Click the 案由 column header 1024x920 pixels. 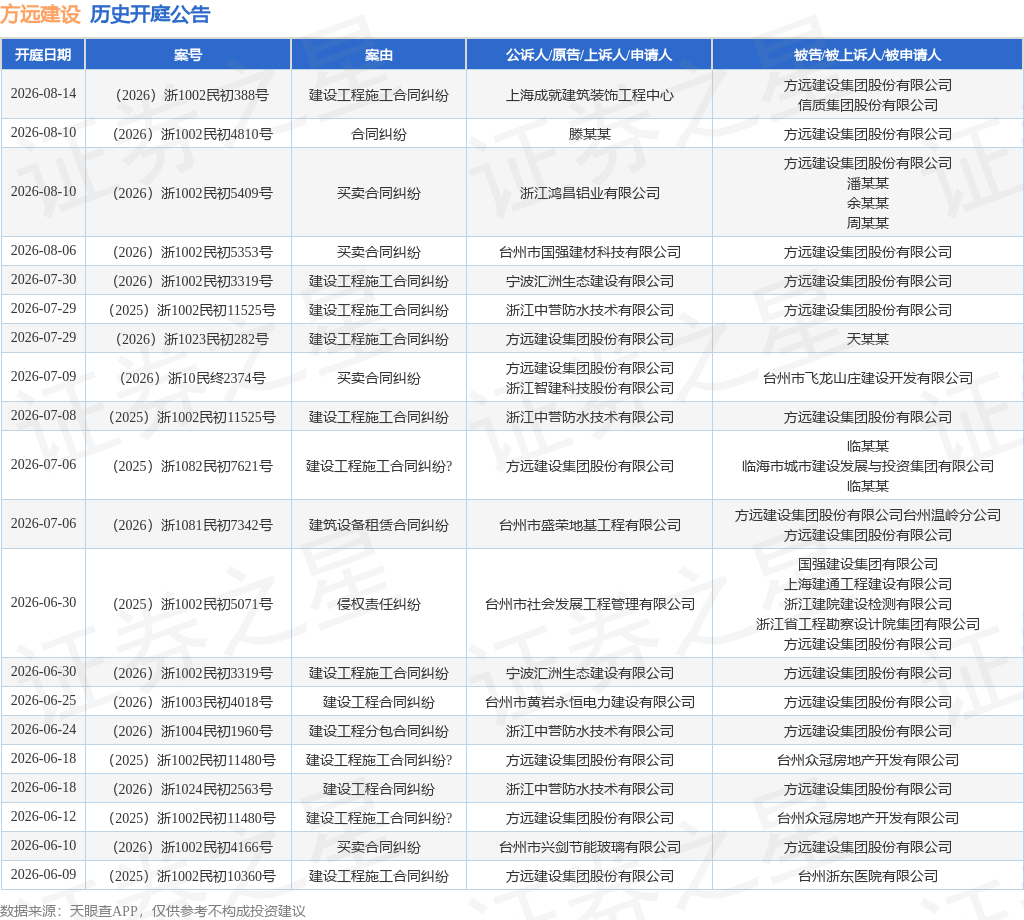click(379, 55)
